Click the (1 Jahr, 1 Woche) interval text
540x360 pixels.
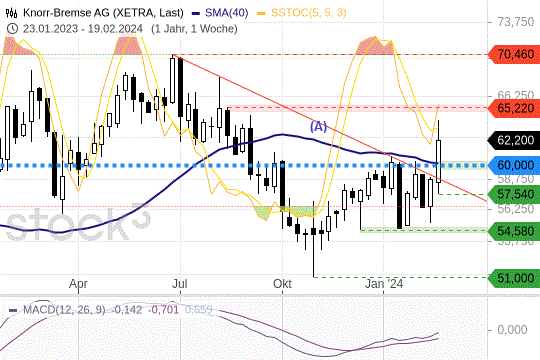[x=194, y=29]
